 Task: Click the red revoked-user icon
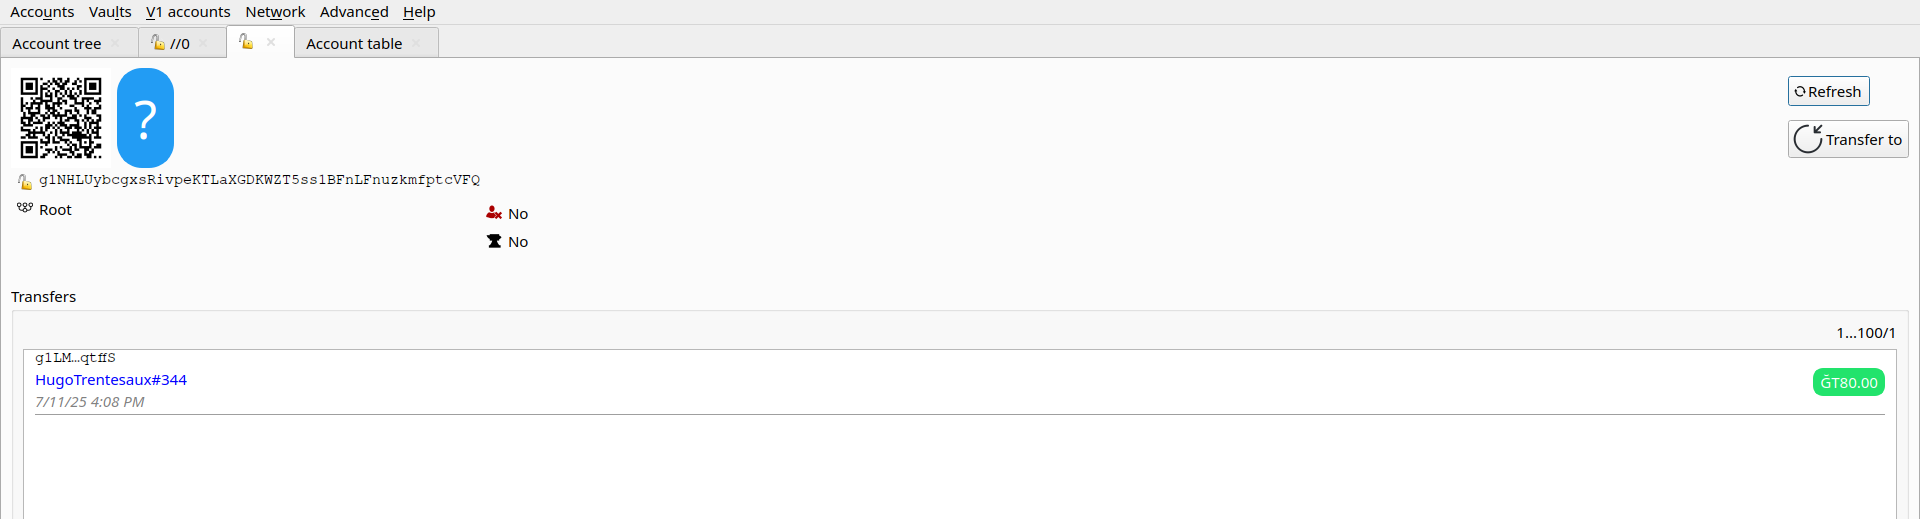pos(494,213)
